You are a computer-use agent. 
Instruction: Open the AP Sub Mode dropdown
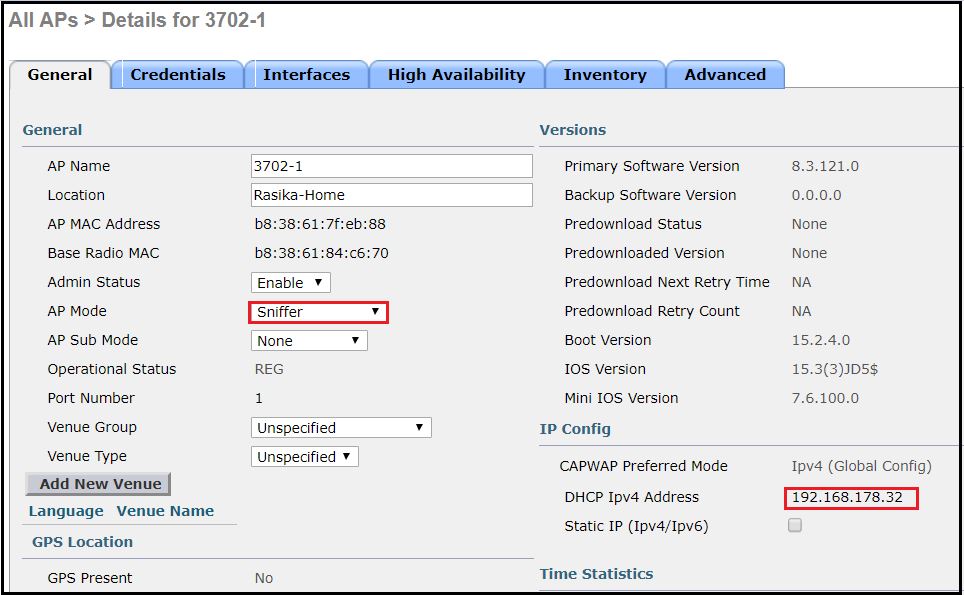(x=309, y=341)
